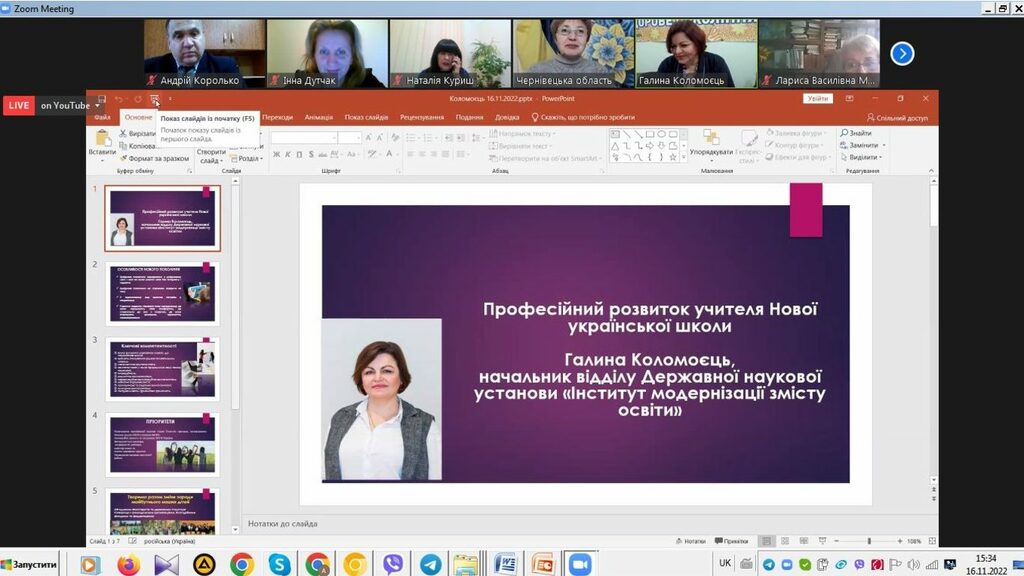The height and width of the screenshot is (576, 1024).
Task: Toggle bold (Ж) formatting
Action: click(276, 154)
